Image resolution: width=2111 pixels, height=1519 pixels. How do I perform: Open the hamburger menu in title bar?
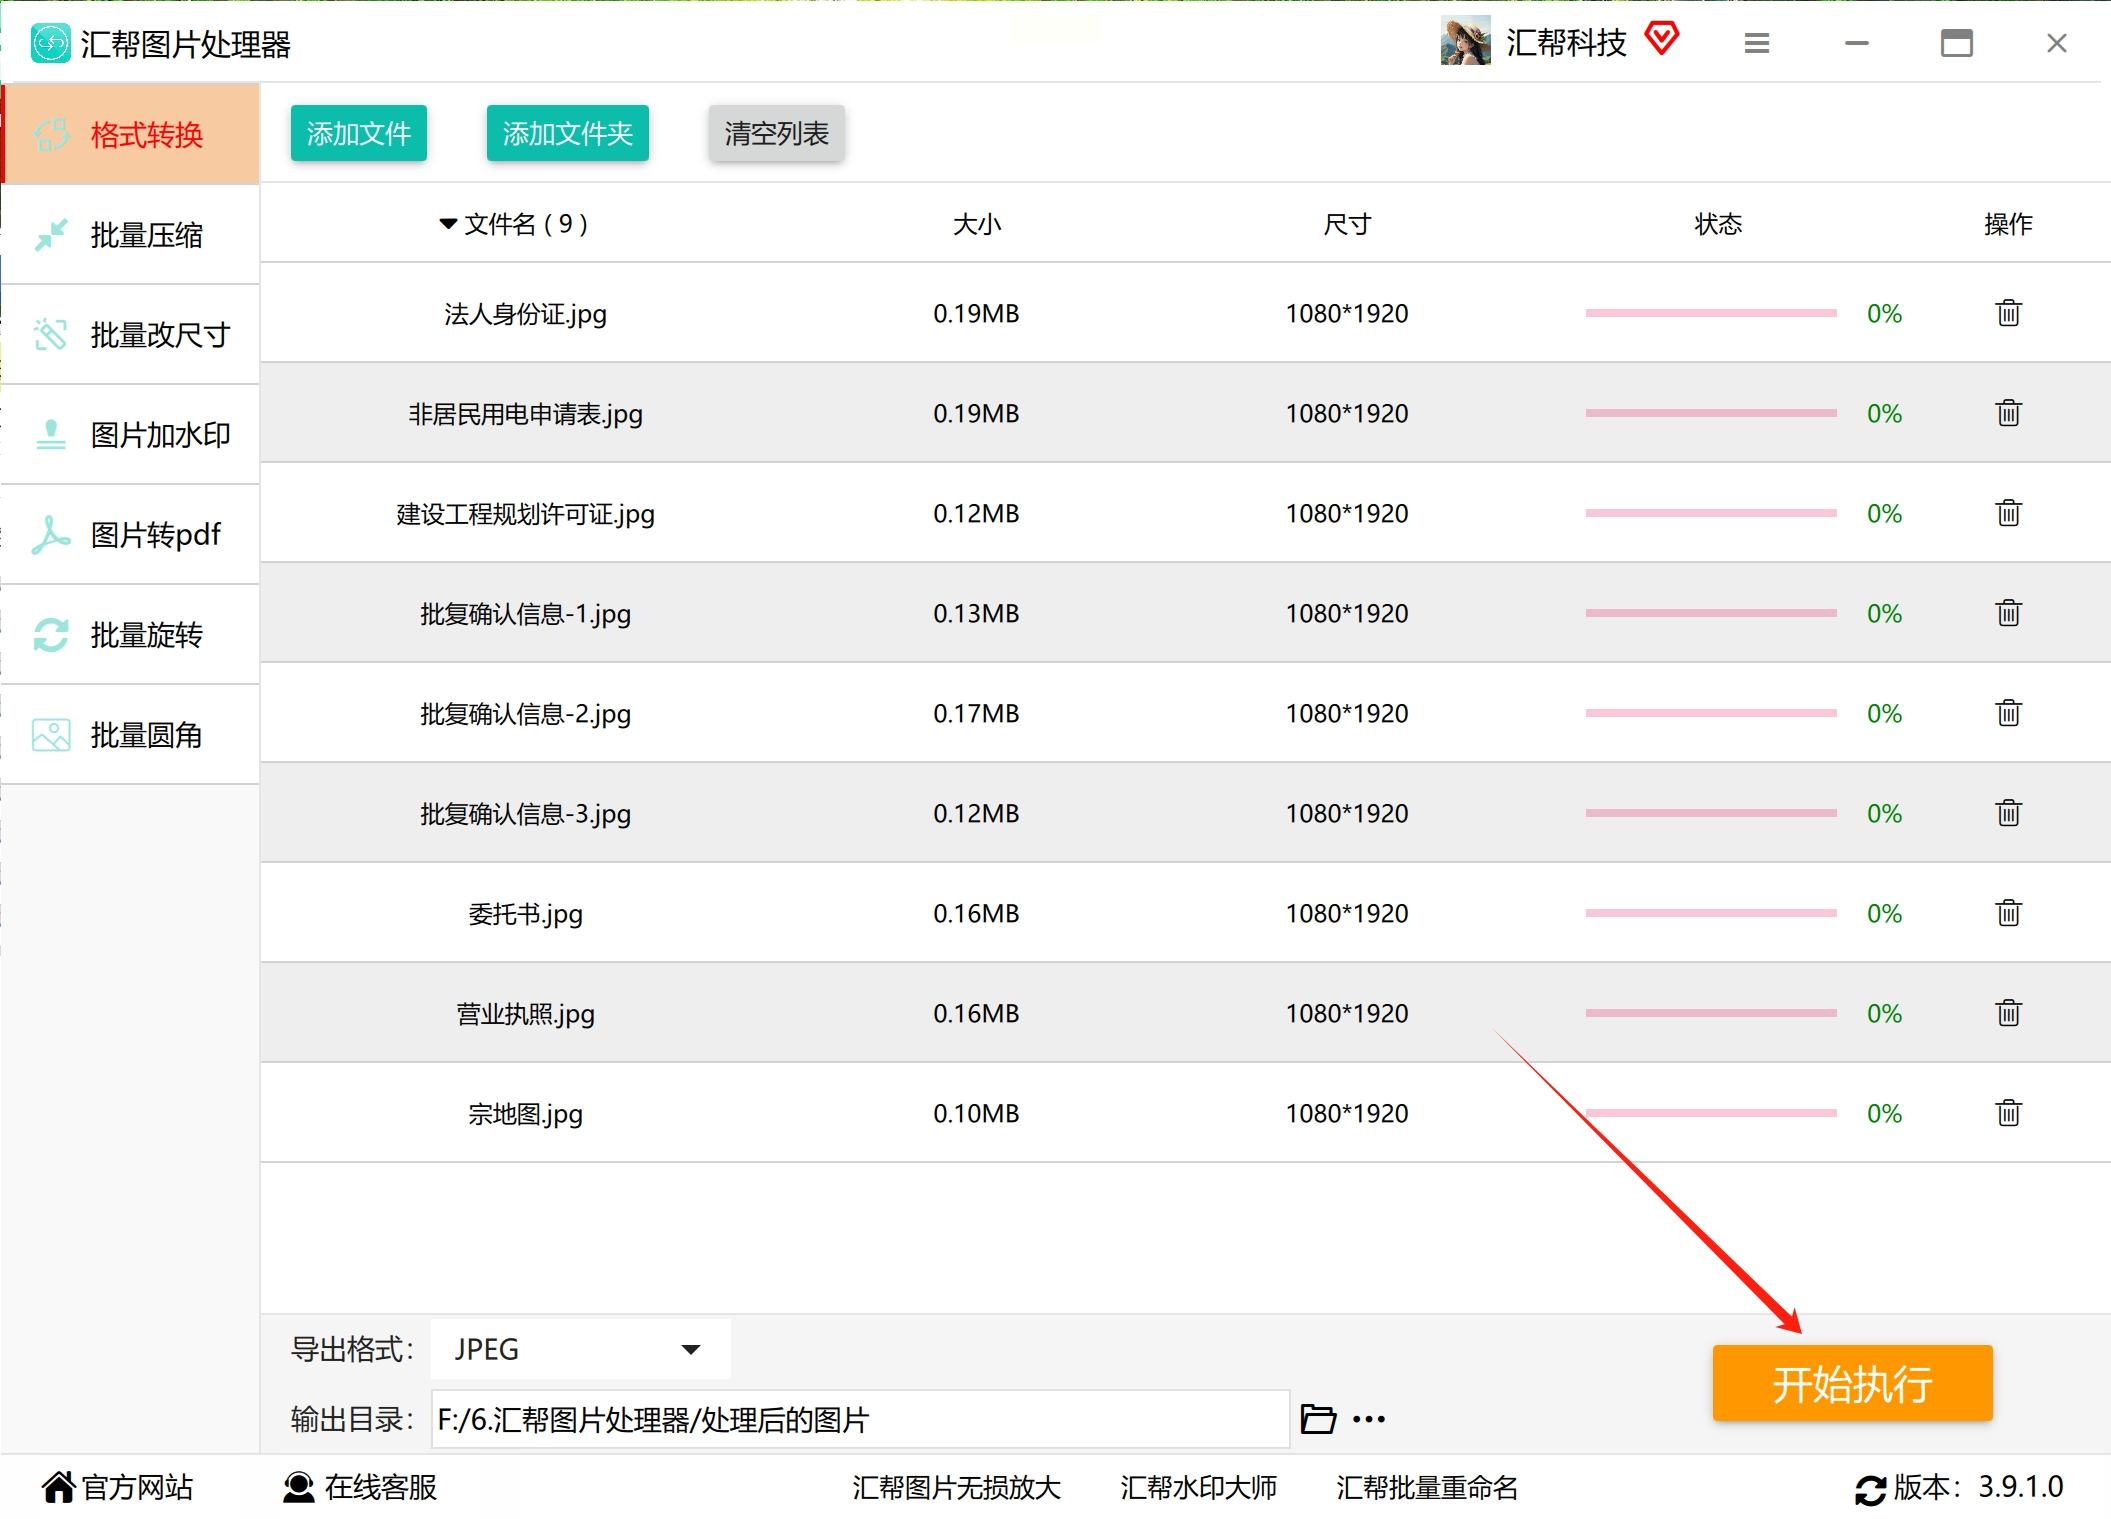pyautogui.click(x=1757, y=43)
